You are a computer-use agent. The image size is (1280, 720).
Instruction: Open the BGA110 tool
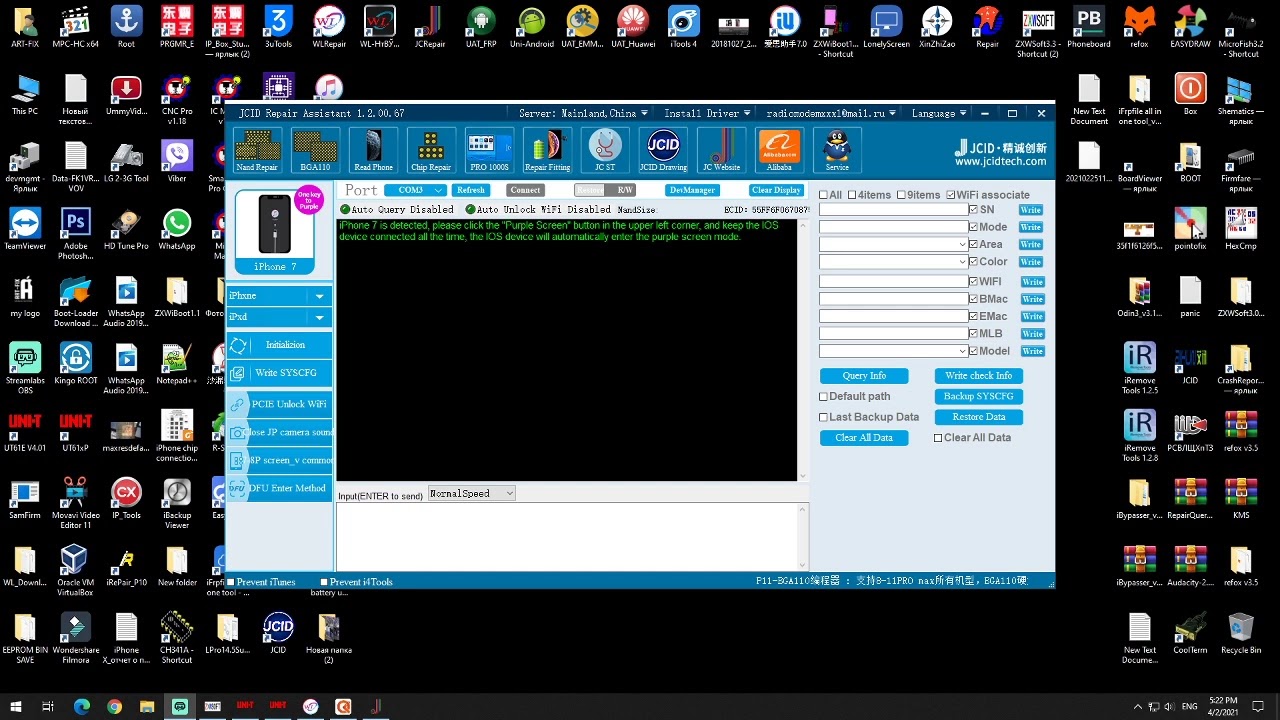pyautogui.click(x=315, y=150)
